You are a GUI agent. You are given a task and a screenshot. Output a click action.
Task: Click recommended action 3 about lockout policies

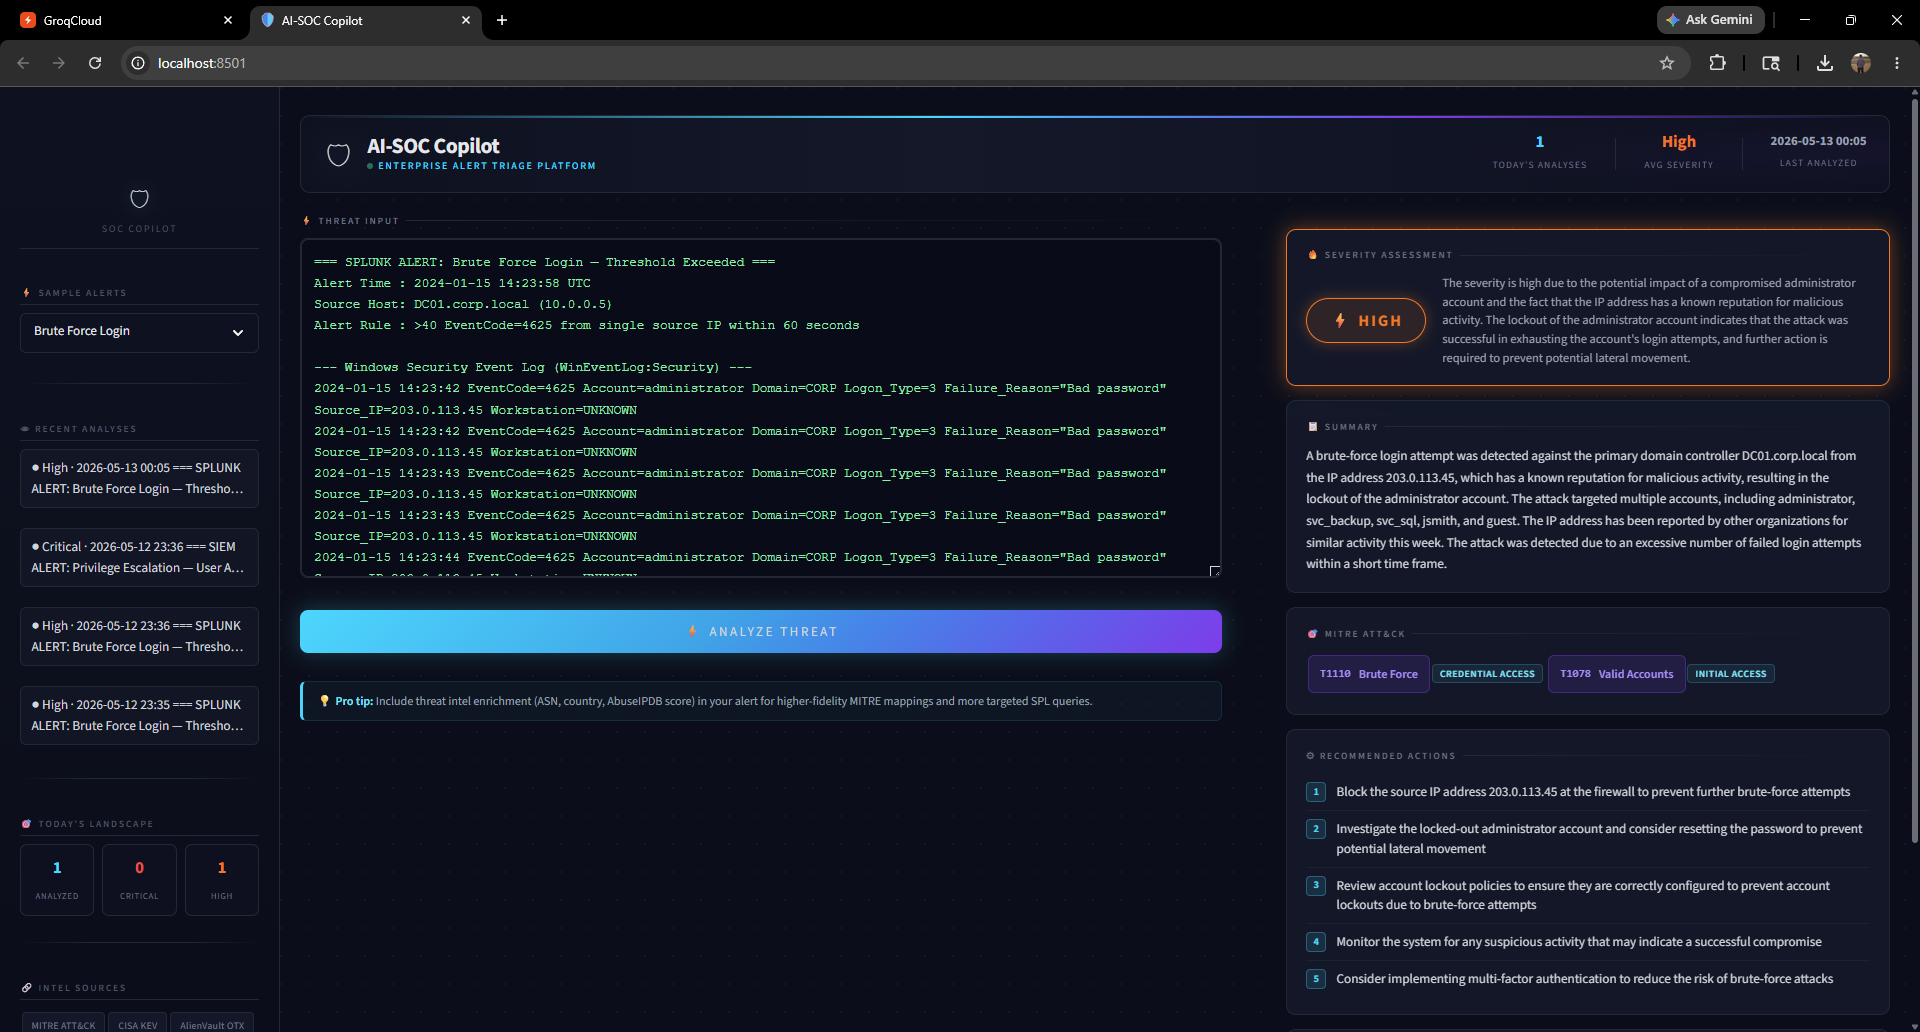tap(1587, 895)
